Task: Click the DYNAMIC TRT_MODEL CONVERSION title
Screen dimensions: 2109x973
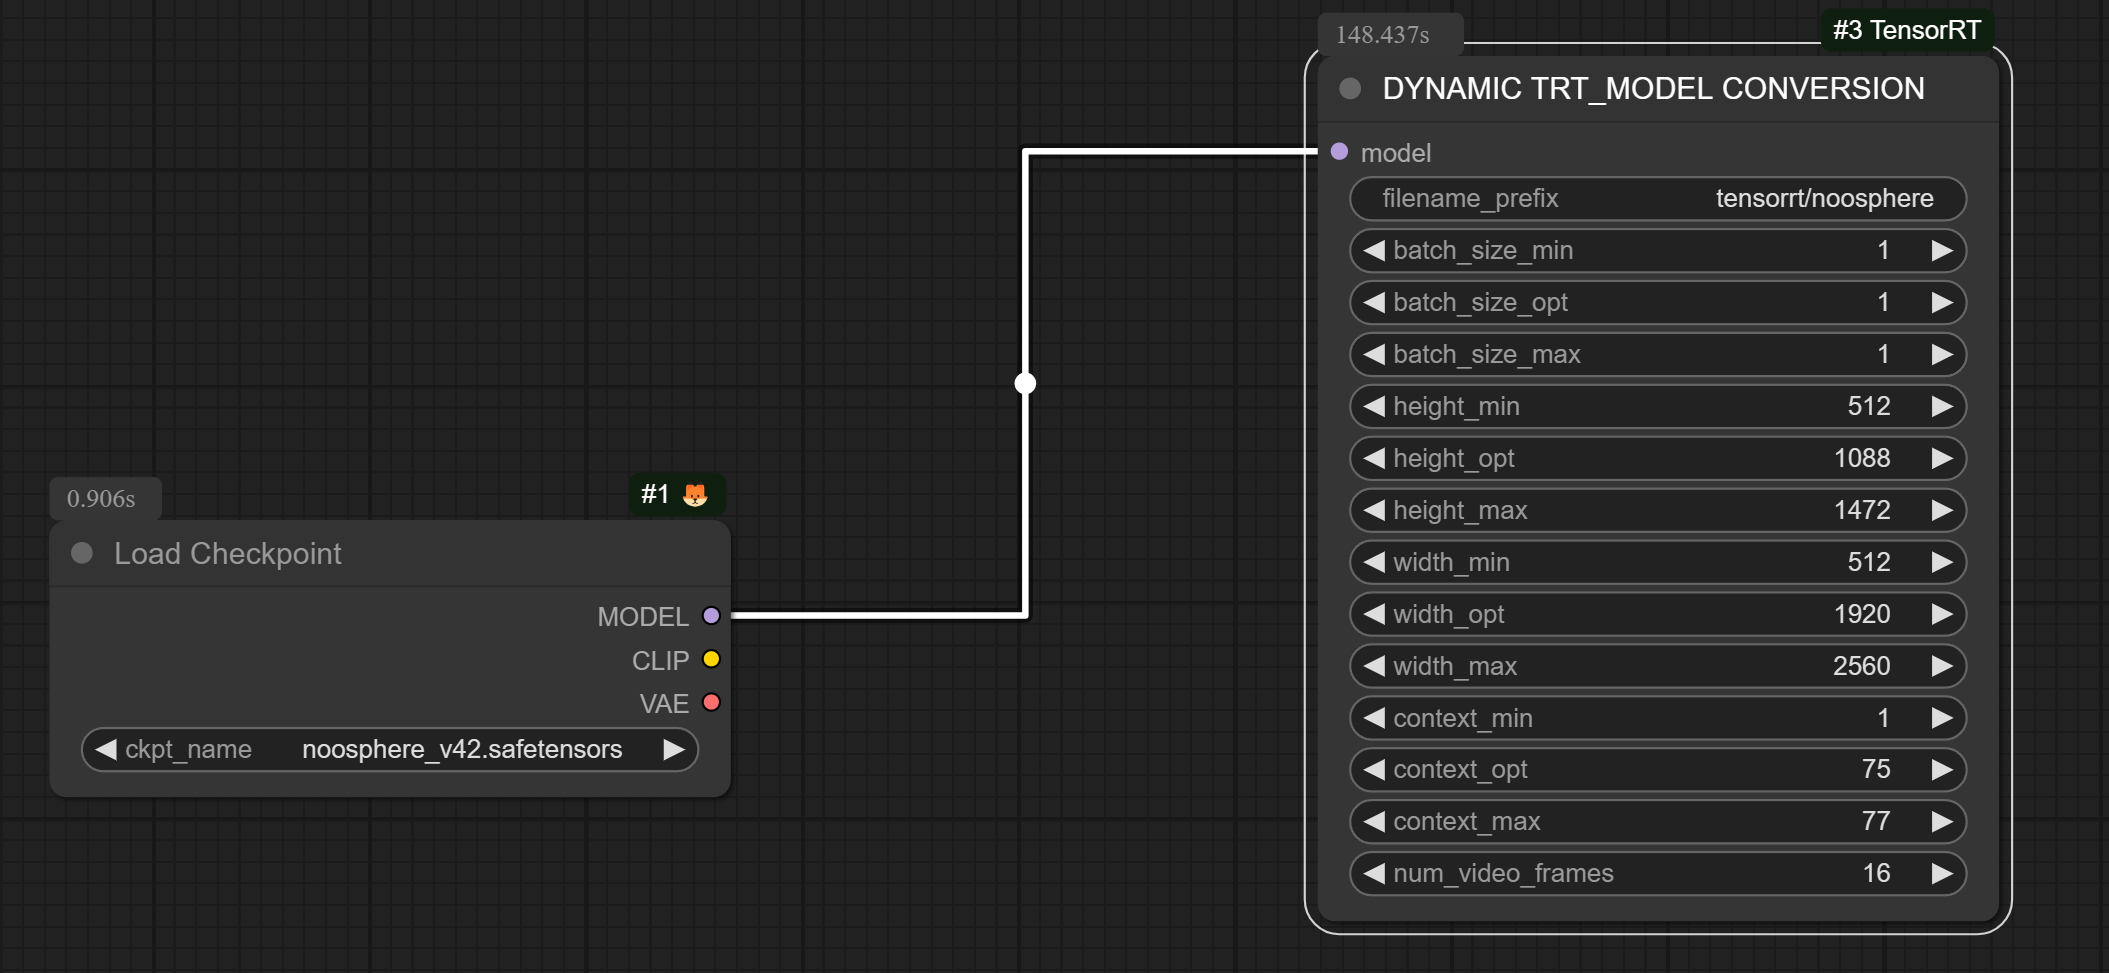Action: pos(1653,88)
